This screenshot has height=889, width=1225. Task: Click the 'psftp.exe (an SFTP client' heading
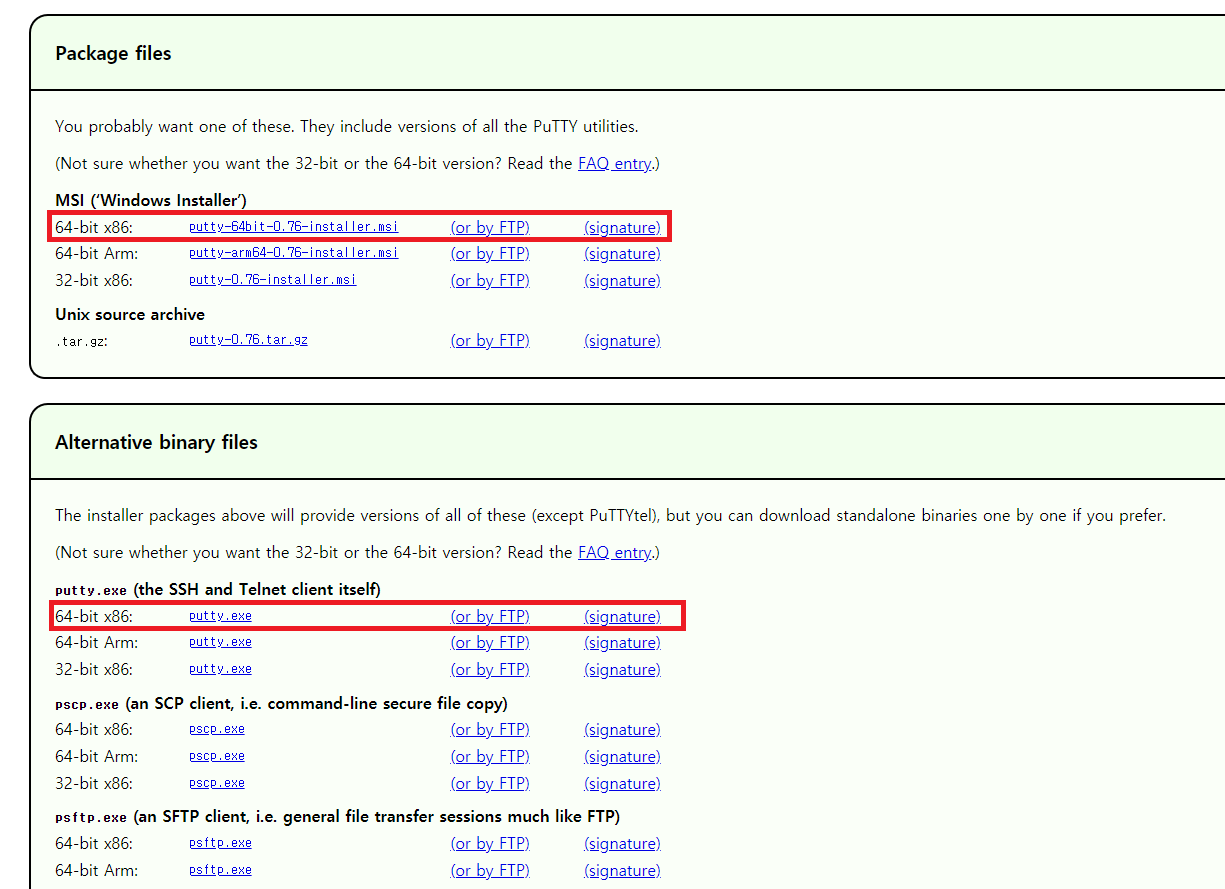(337, 817)
